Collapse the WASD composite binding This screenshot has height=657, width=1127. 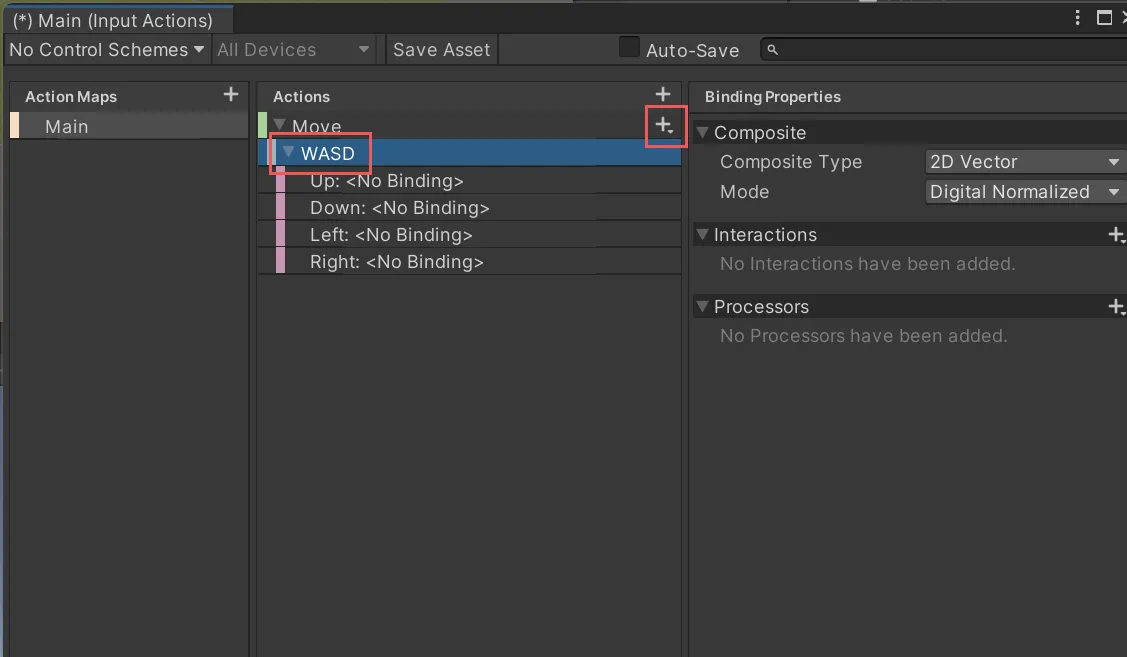point(289,153)
